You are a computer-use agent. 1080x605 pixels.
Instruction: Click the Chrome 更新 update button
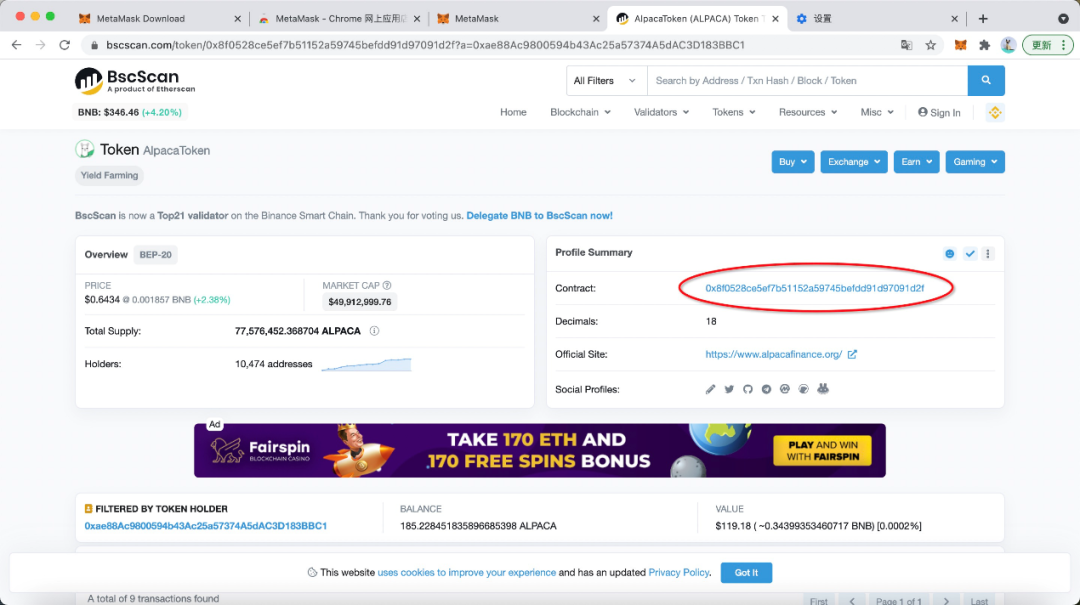tap(1047, 45)
